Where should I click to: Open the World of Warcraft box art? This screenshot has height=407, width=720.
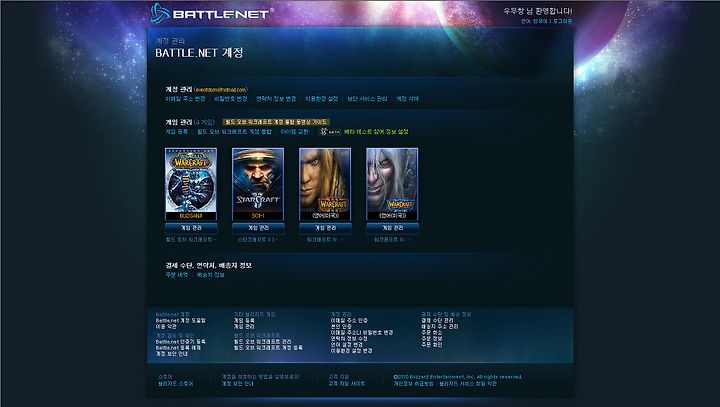191,184
